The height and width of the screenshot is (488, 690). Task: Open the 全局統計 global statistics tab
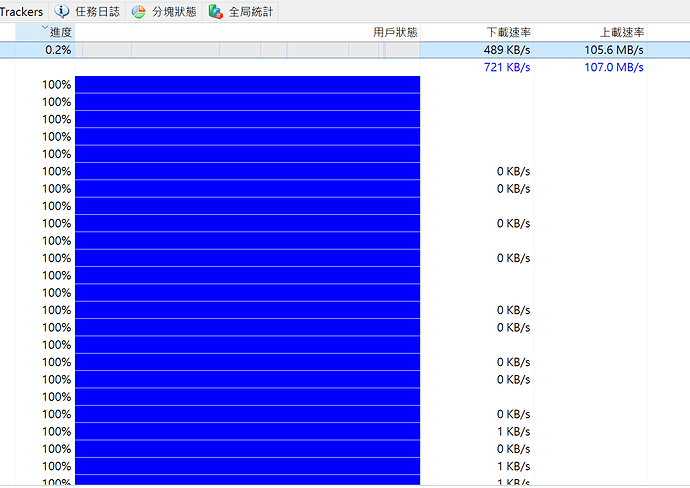[241, 11]
